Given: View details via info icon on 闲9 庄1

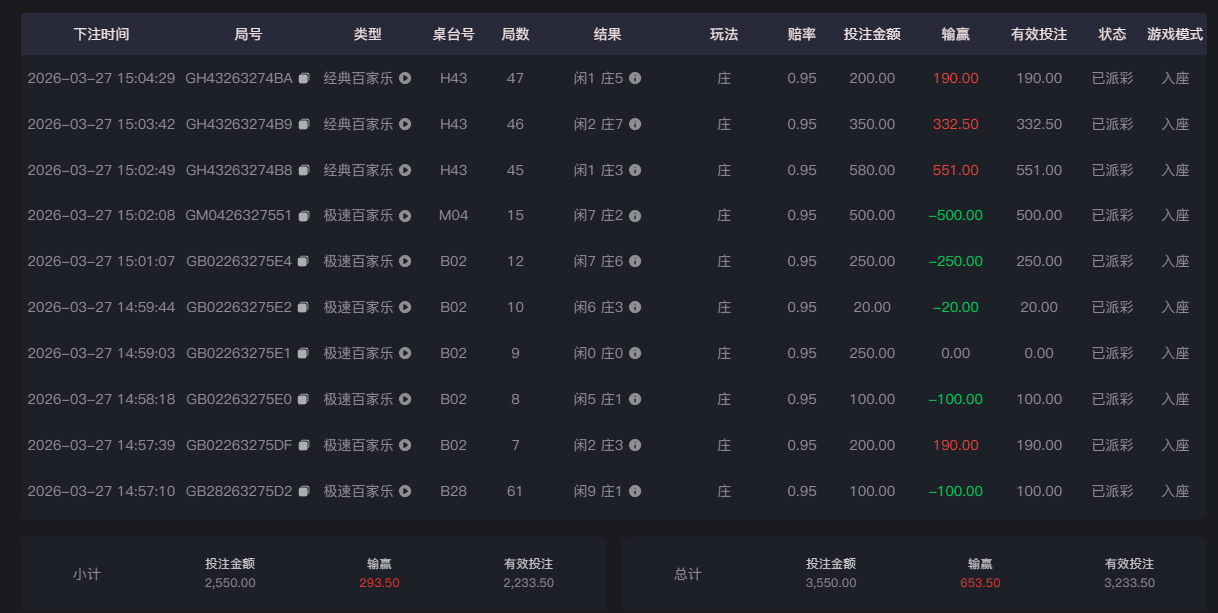Looking at the screenshot, I should [x=636, y=490].
